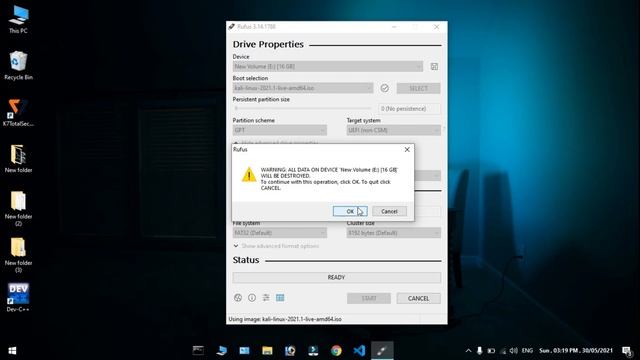
Task: Open Rufus settings sliders icon
Action: tap(266, 298)
